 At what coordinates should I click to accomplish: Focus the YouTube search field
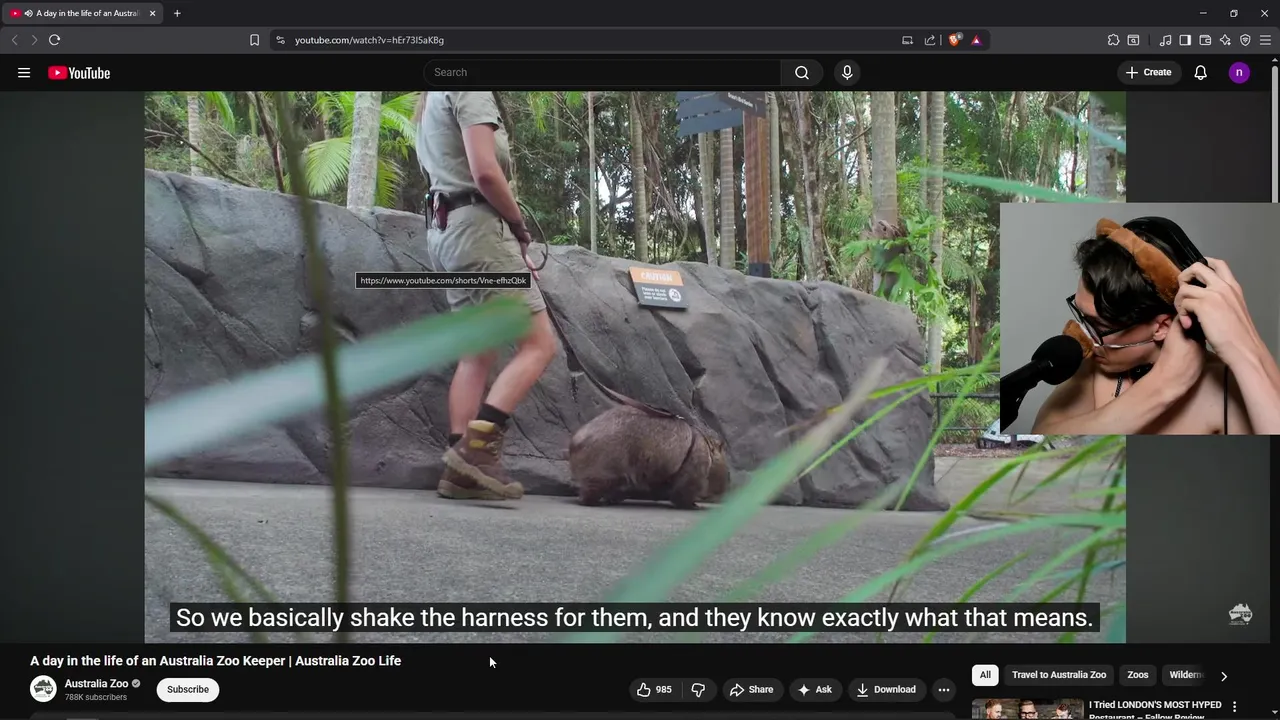pyautogui.click(x=603, y=72)
